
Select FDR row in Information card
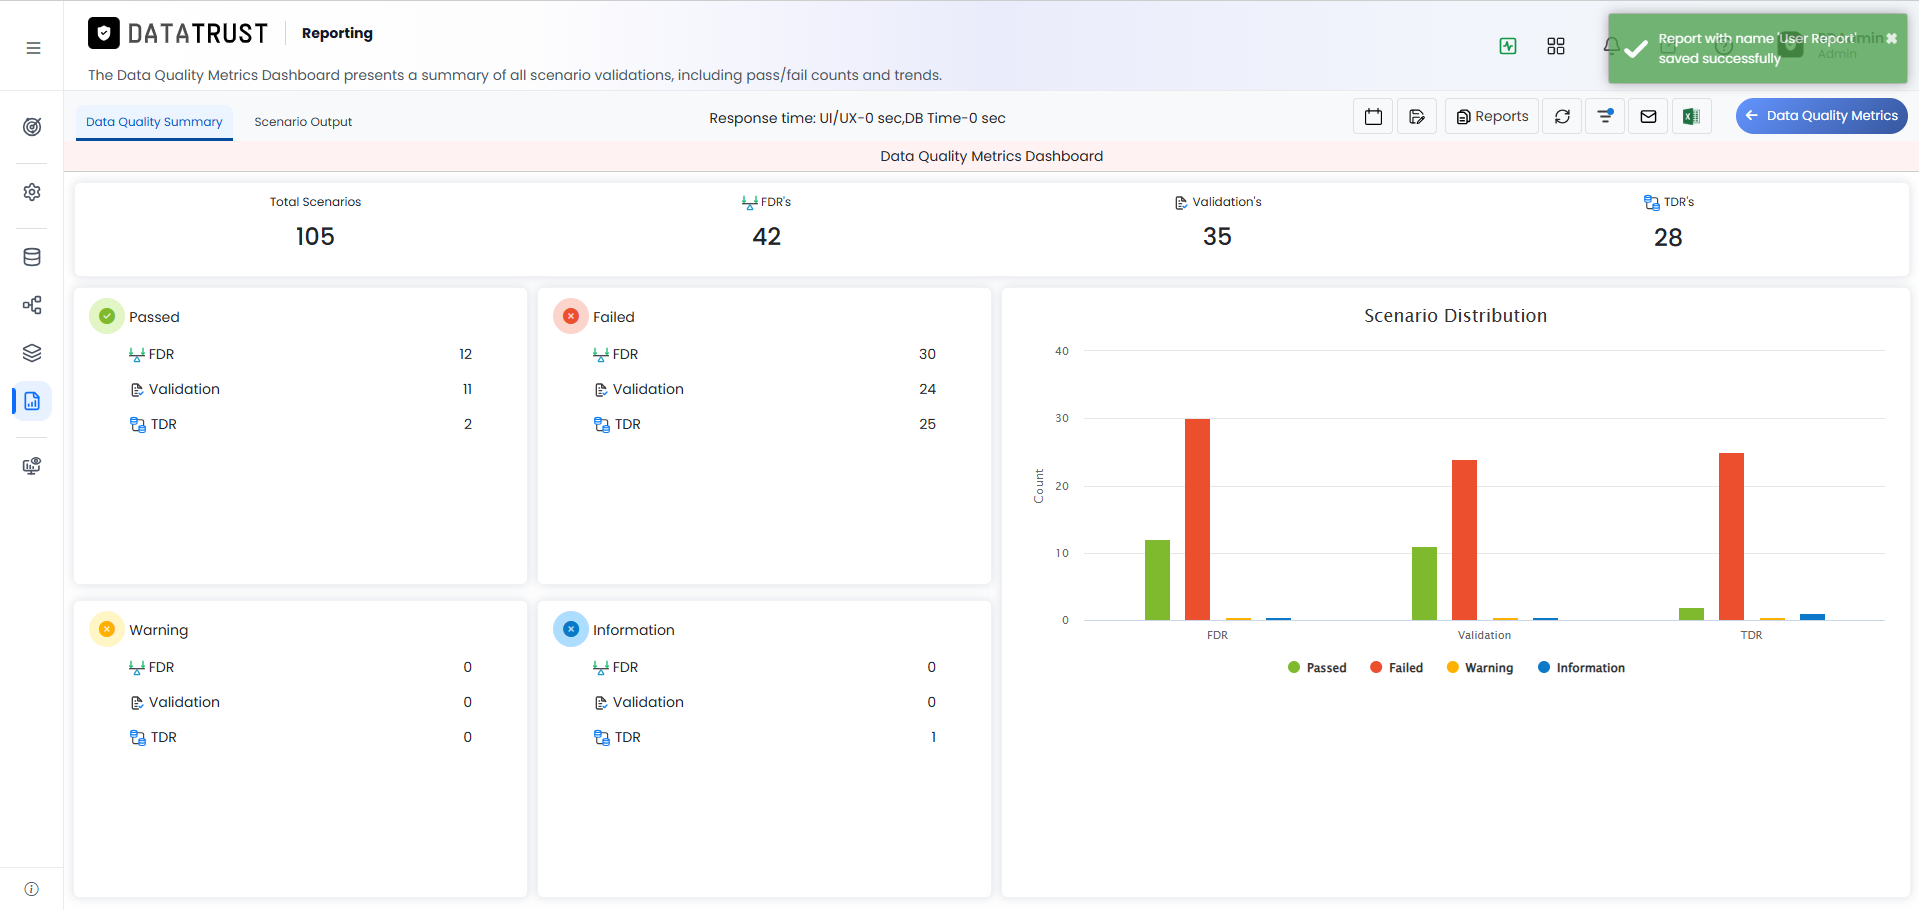(x=764, y=667)
